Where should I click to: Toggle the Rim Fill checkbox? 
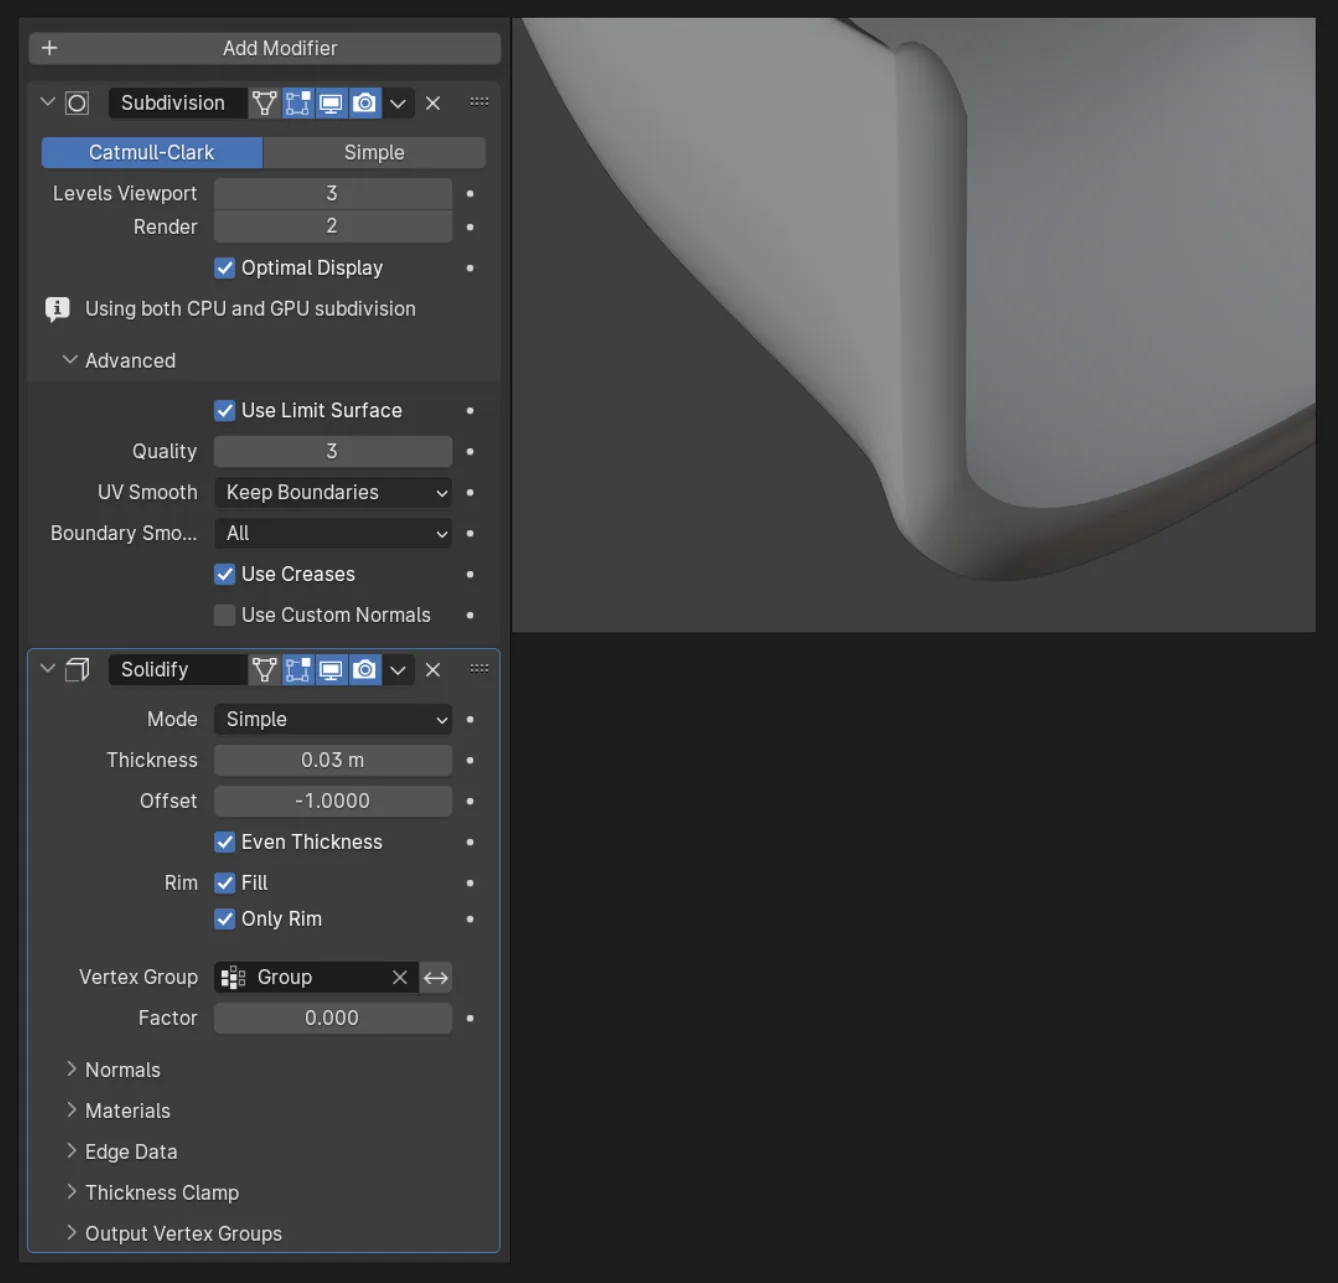225,883
